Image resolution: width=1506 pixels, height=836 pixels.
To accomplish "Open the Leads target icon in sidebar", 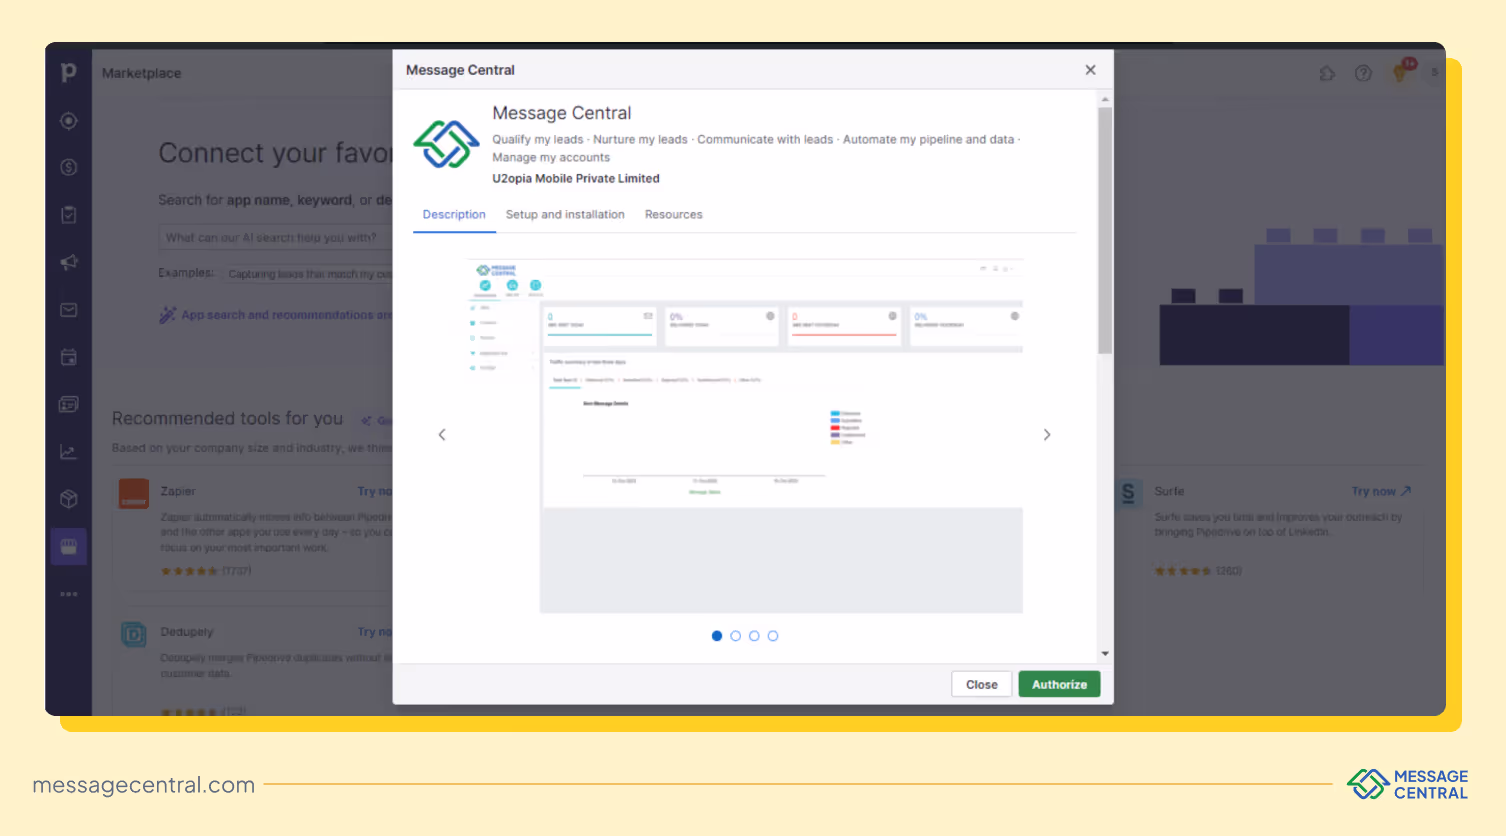I will tap(68, 121).
